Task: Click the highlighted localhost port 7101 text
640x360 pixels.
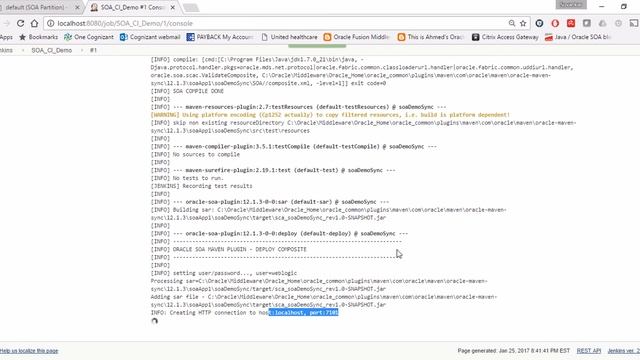Action: [x=304, y=313]
